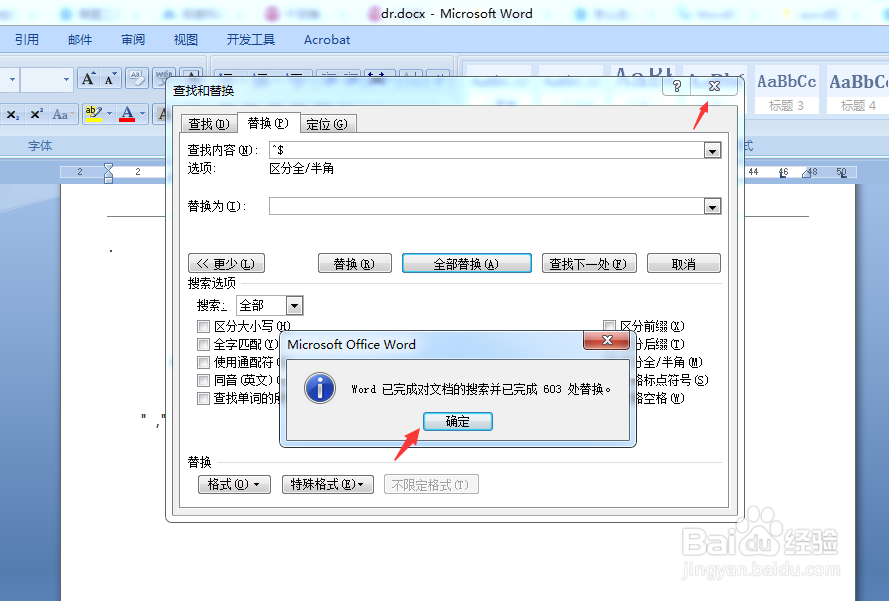Open the highlight color dropdown arrow
The width and height of the screenshot is (889, 601).
click(x=109, y=114)
